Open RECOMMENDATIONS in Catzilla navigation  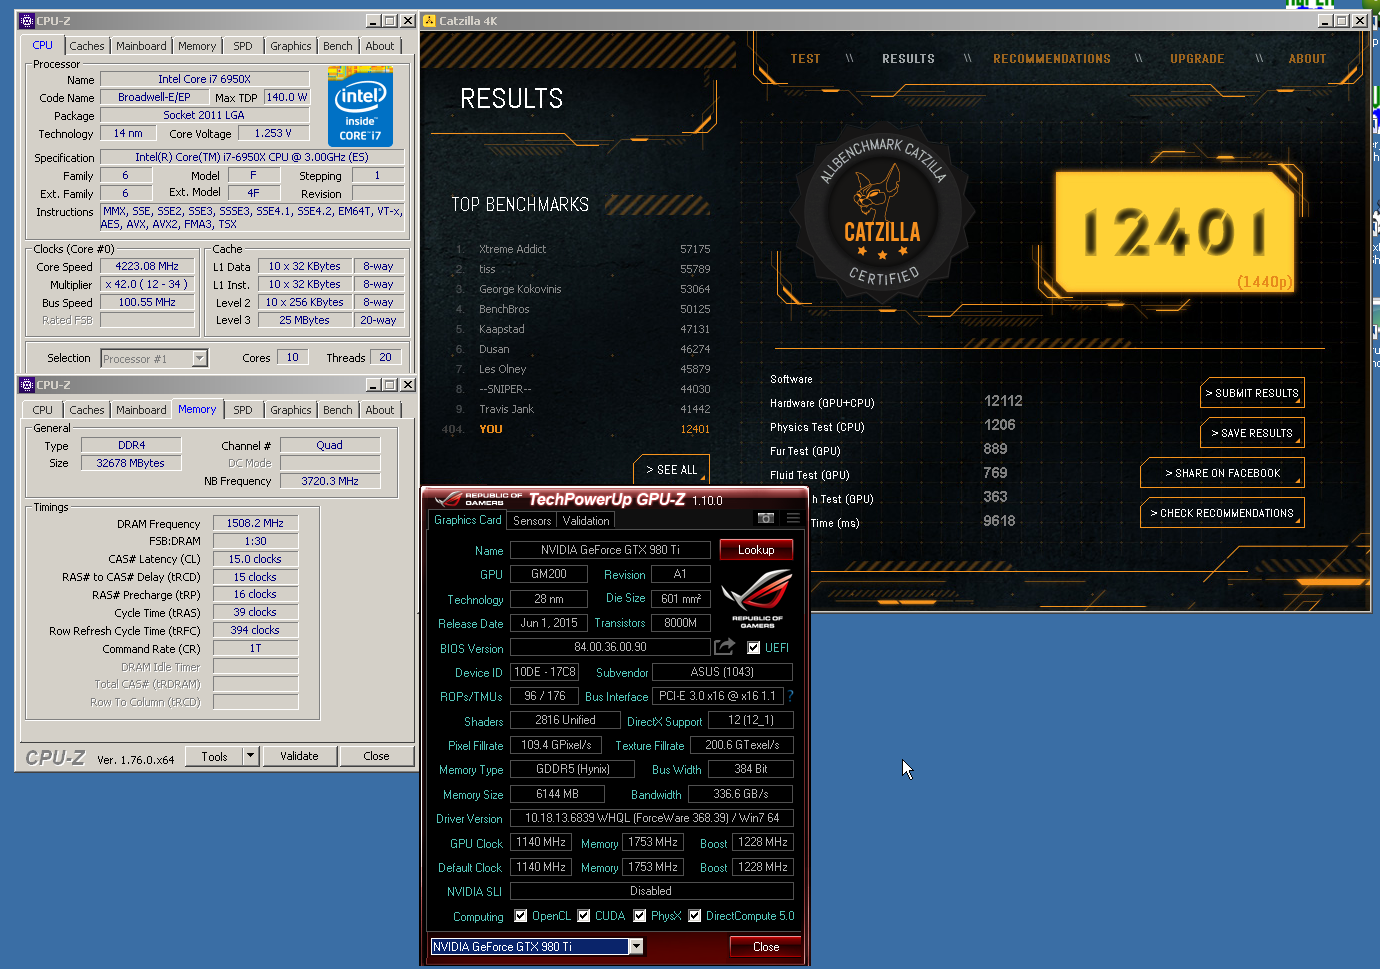tap(1052, 59)
